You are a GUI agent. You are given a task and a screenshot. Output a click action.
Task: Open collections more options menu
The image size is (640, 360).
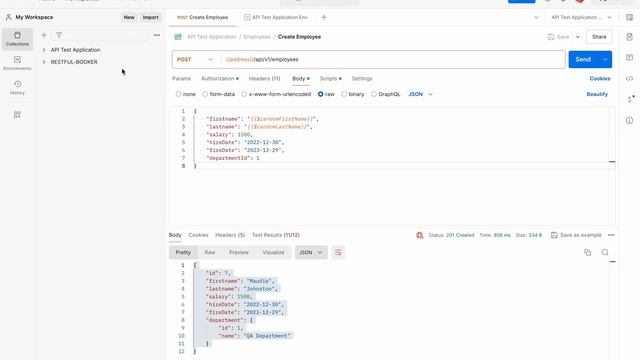[157, 35]
